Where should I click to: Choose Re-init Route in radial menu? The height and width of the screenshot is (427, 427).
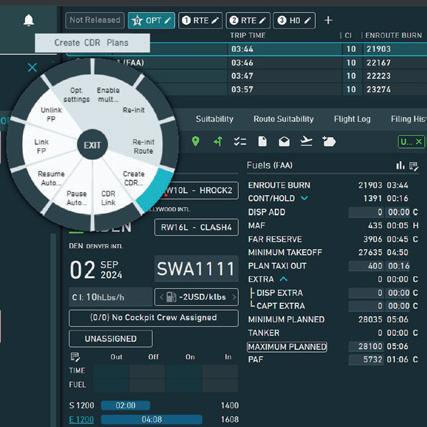coord(143,147)
